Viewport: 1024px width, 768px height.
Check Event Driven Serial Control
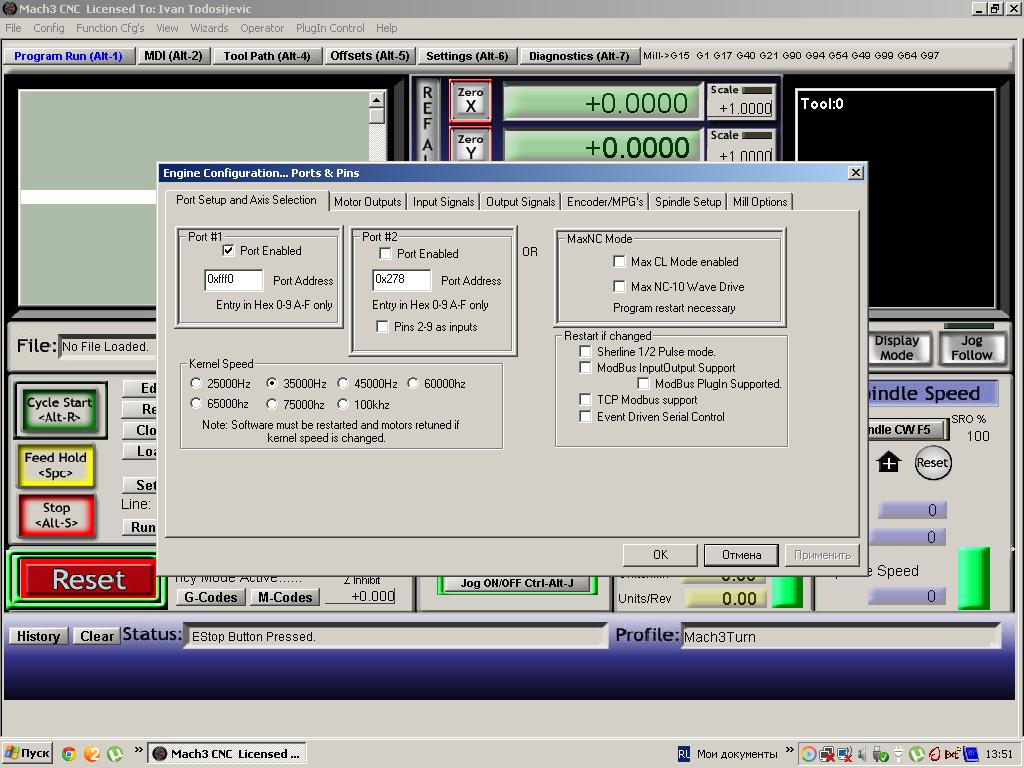tap(586, 416)
